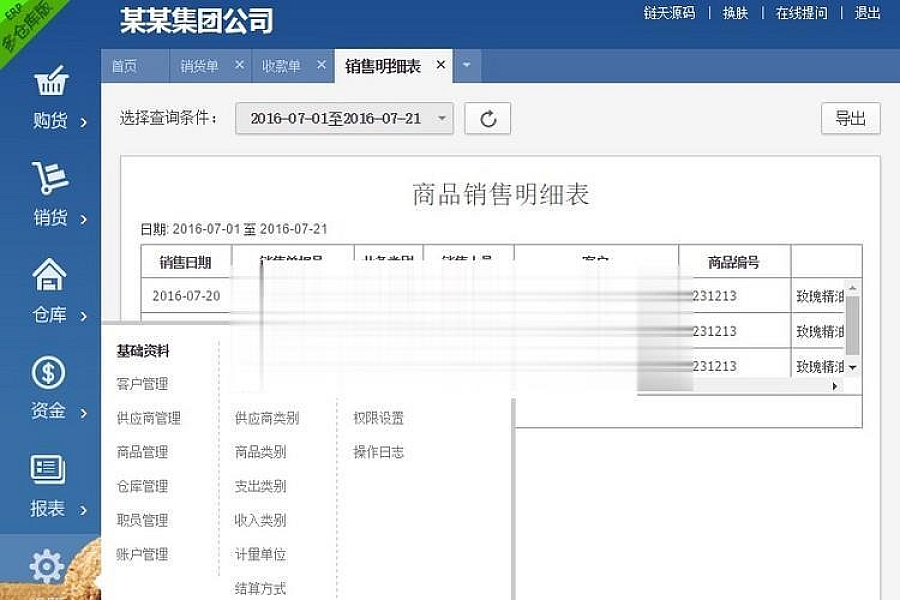This screenshot has height=600, width=900.
Task: Expand the 报表 submenu arrow
Action: [84, 510]
